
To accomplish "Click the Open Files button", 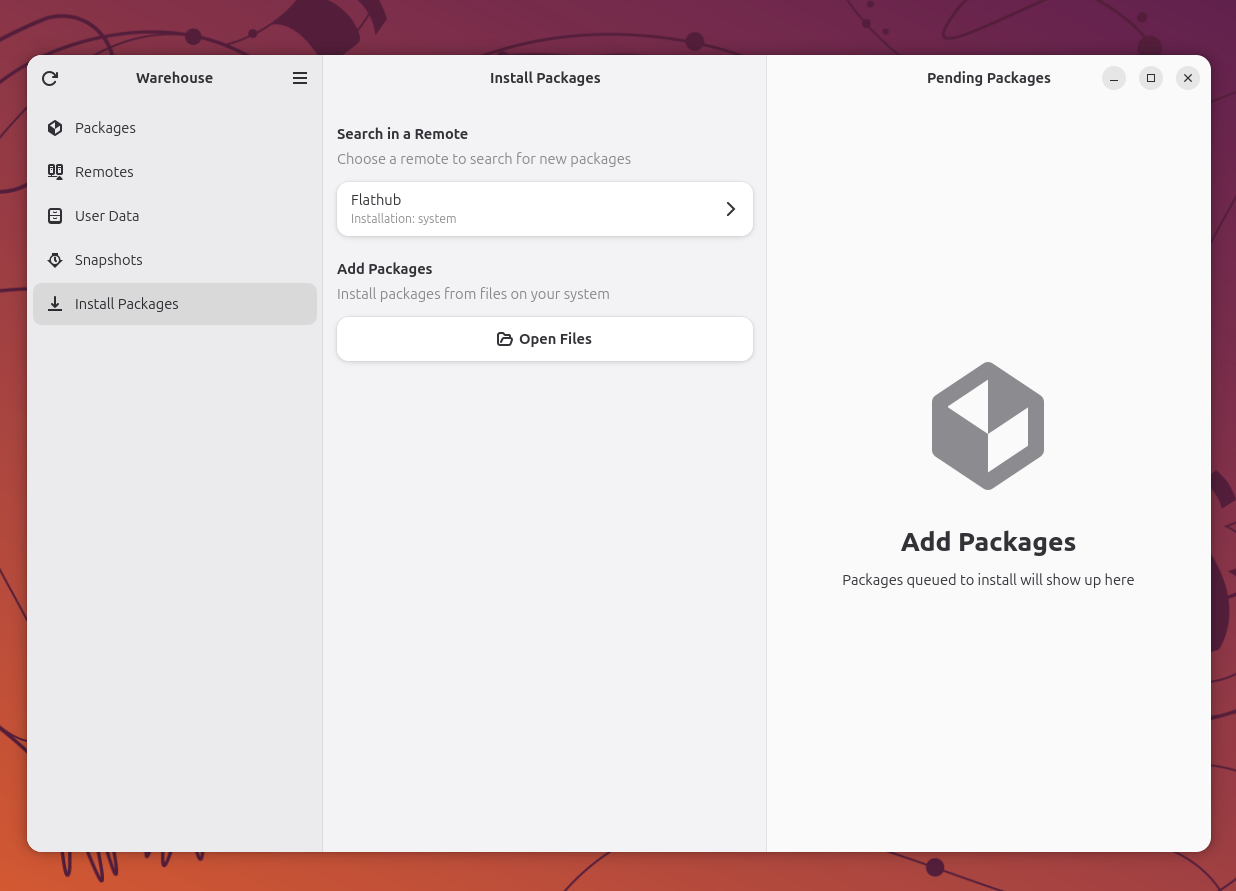I will (545, 339).
